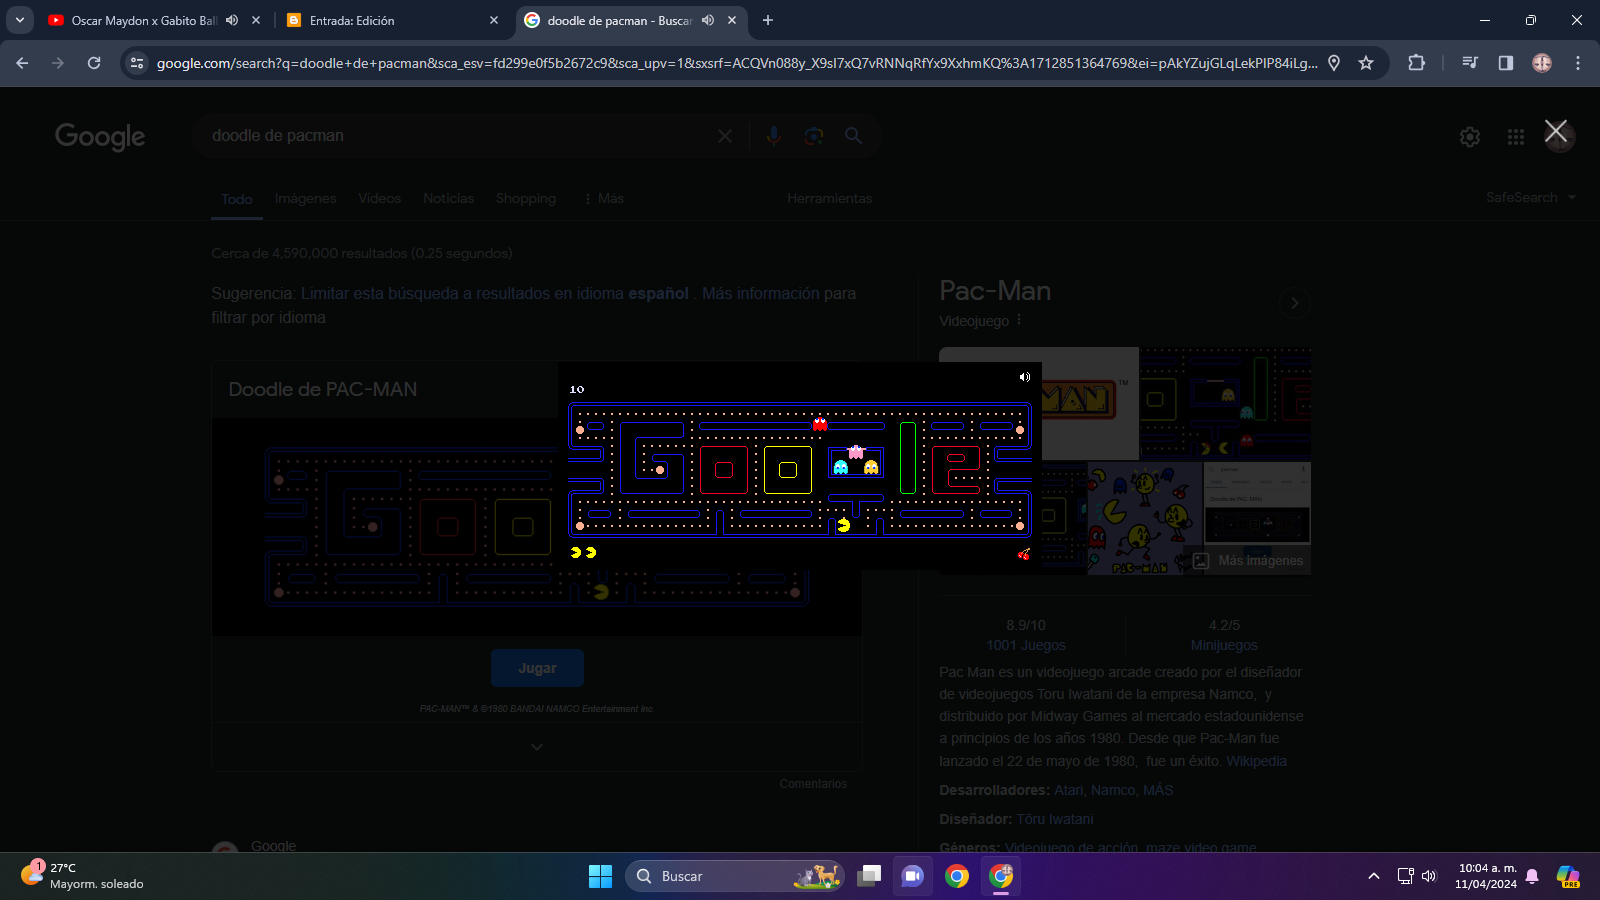Expand the Más search menu
This screenshot has width=1600, height=900.
coord(604,199)
